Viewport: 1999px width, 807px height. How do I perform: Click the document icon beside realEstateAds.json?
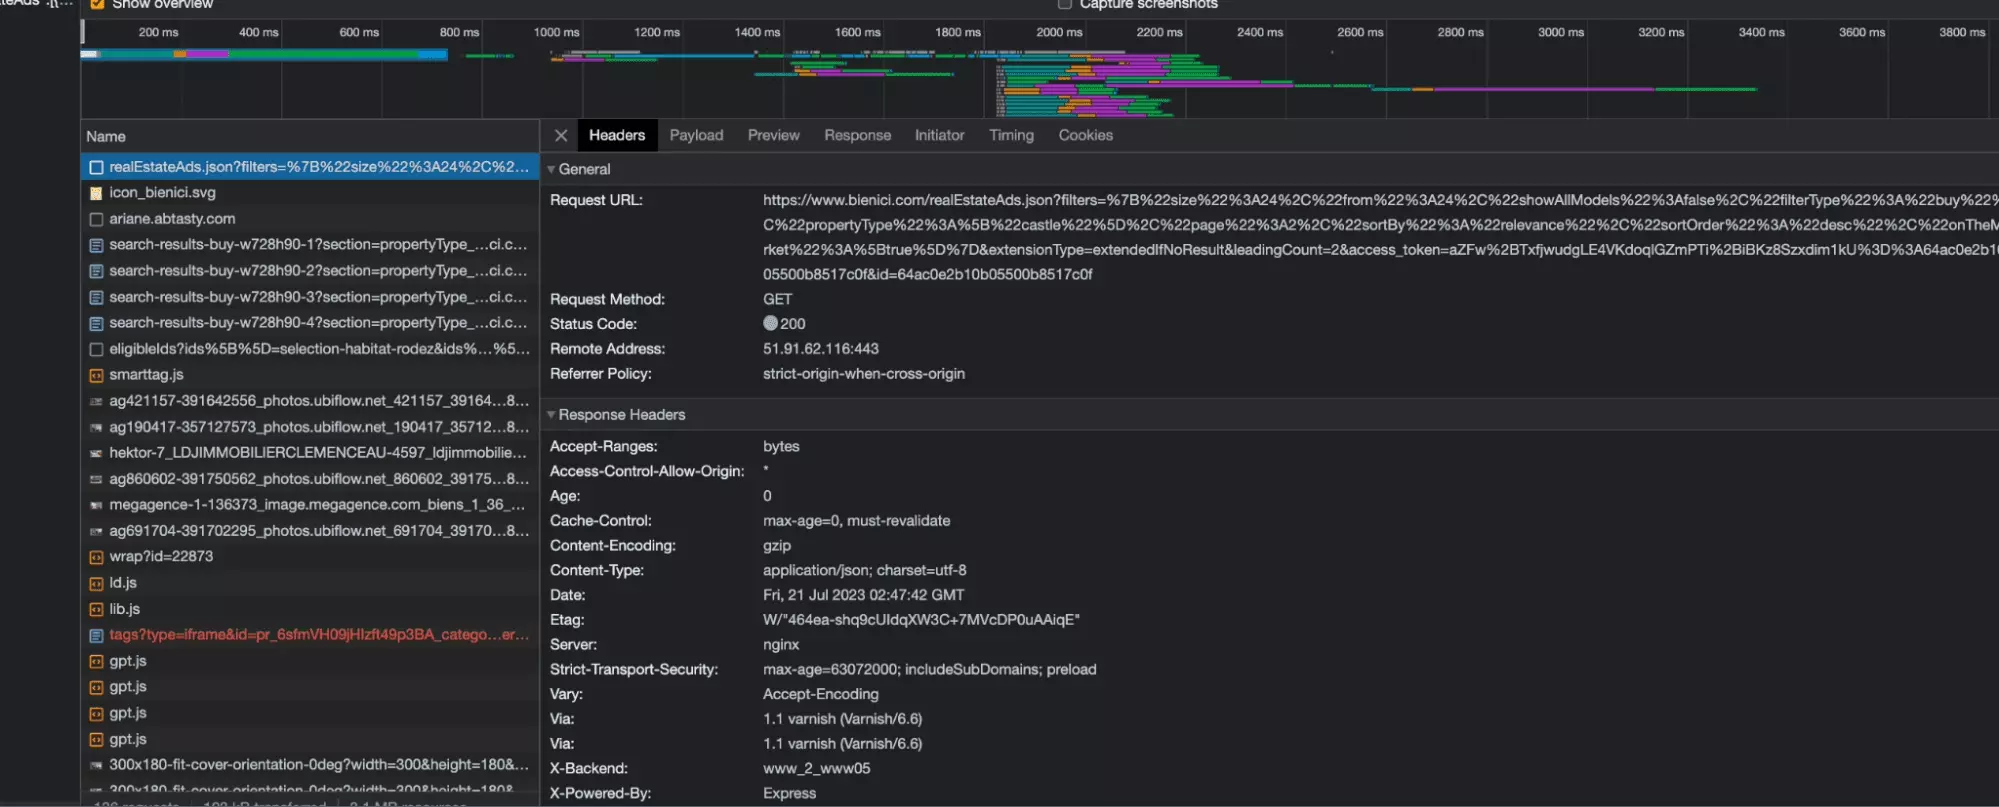(x=96, y=167)
